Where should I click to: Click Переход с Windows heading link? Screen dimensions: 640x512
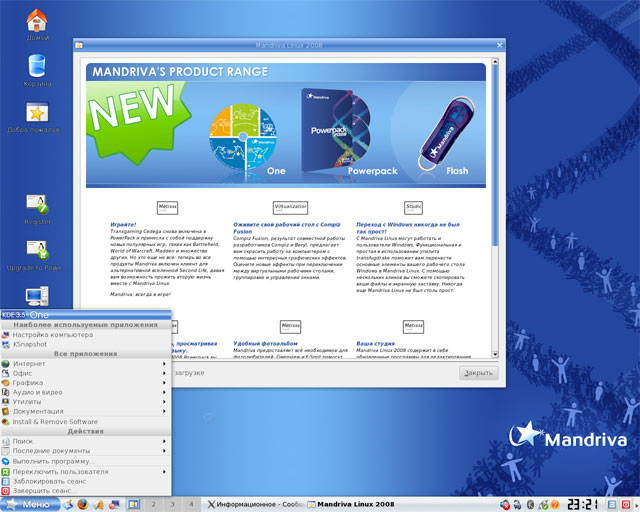tap(408, 228)
